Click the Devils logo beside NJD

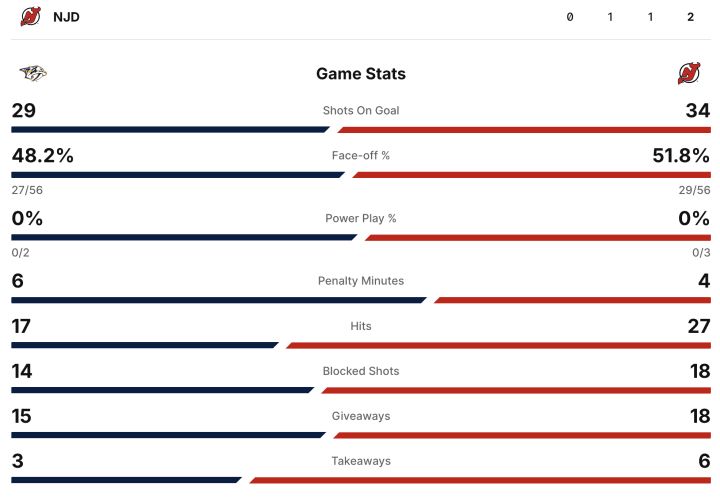tap(31, 16)
